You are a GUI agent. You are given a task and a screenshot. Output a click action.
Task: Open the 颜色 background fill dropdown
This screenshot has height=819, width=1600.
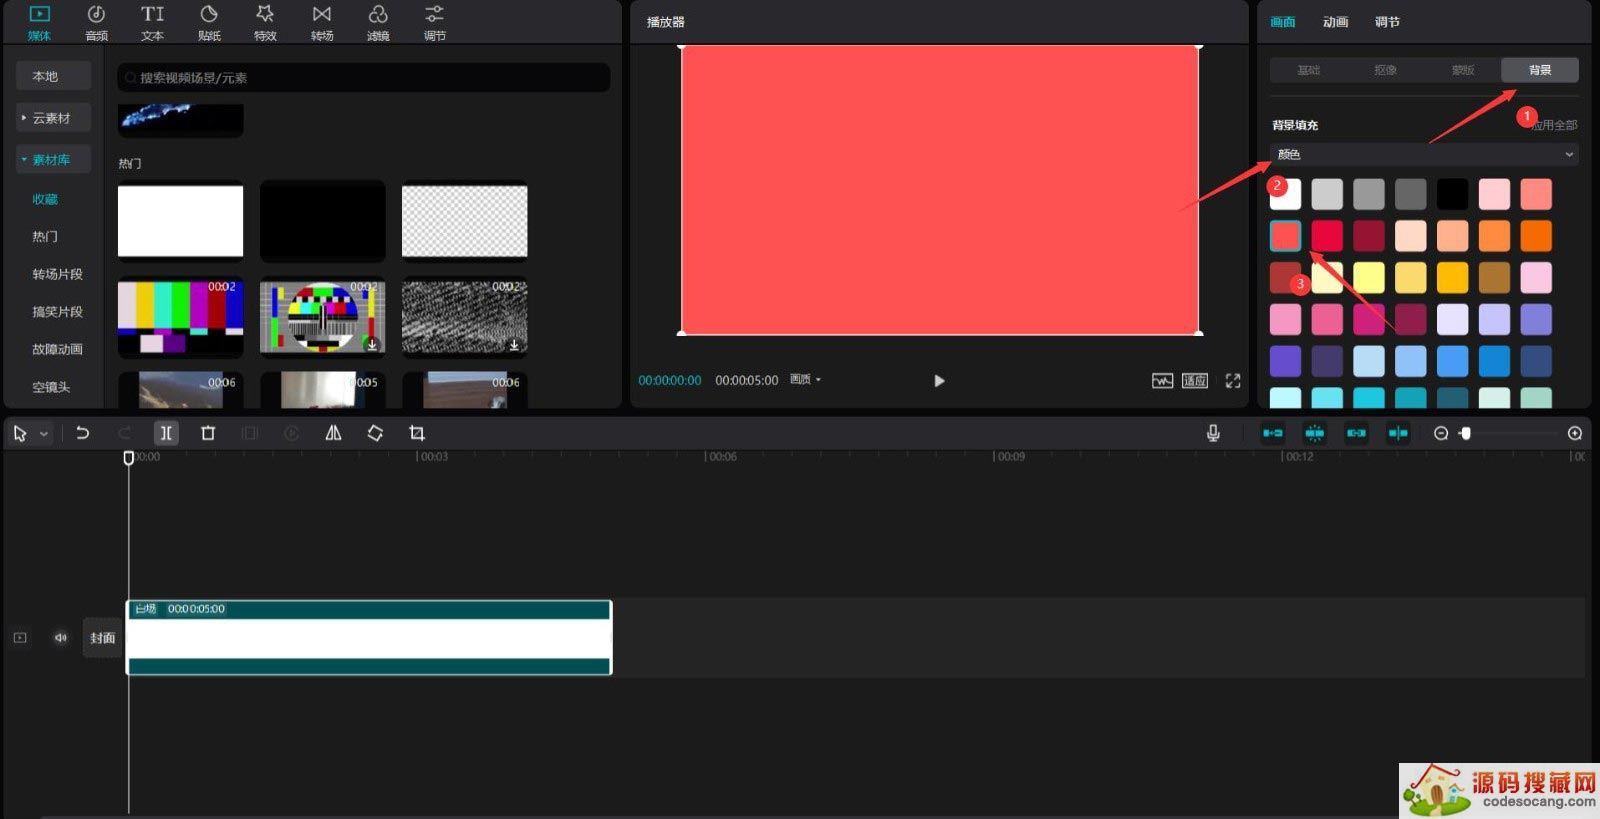coord(1424,154)
